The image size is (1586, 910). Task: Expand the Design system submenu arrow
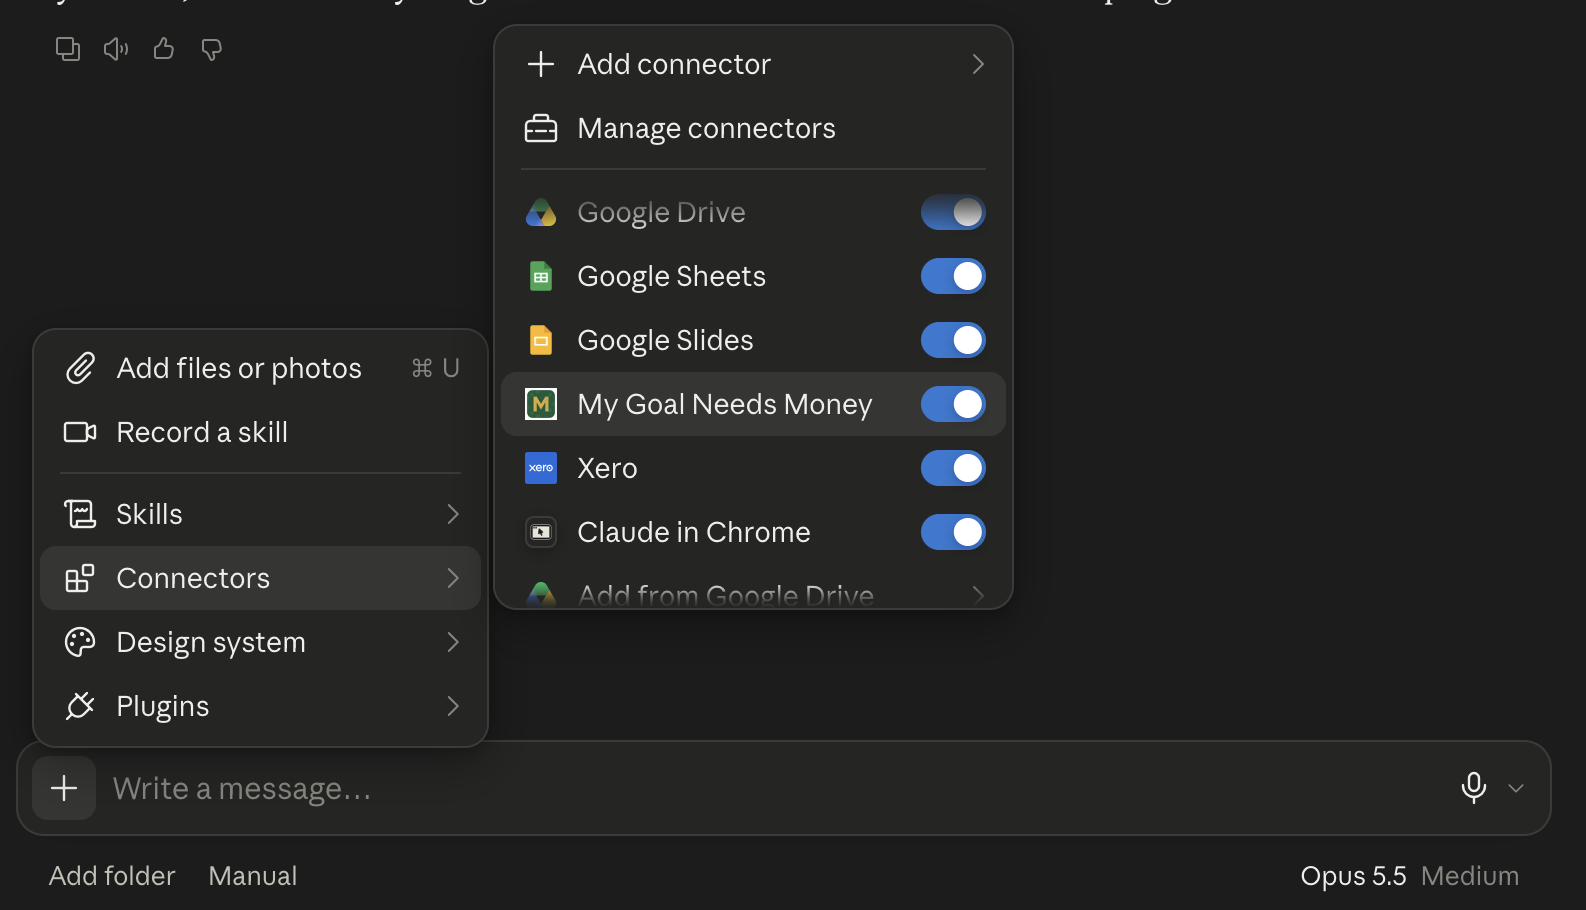click(453, 642)
